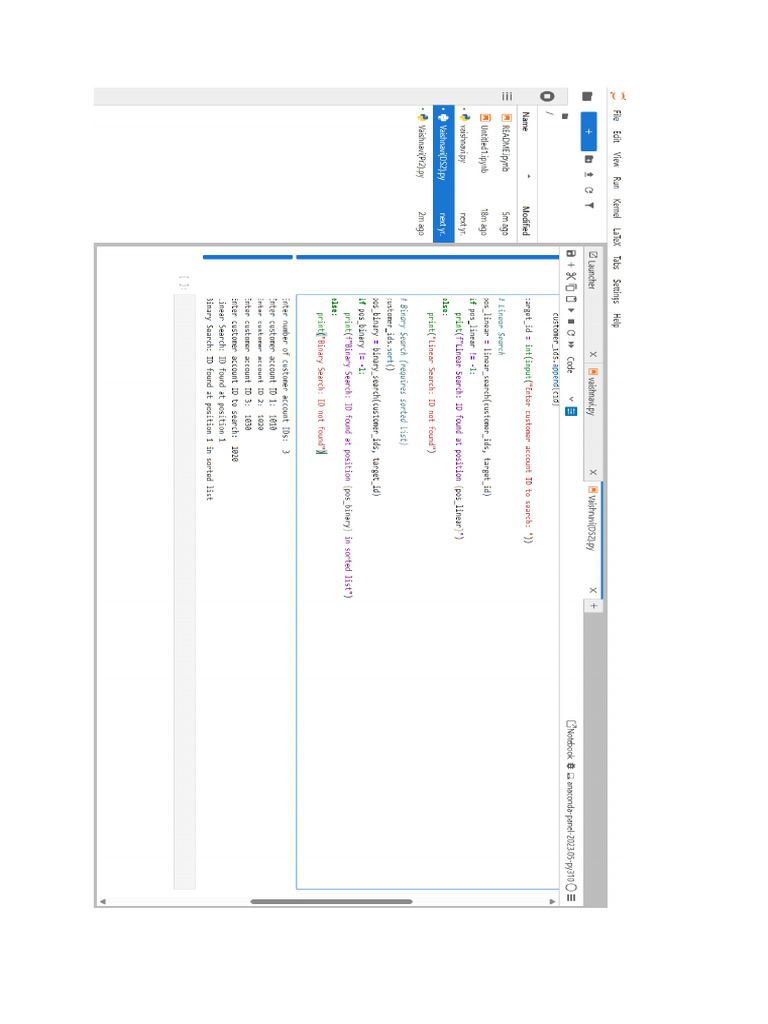Open the Edit menu
The width and height of the screenshot is (768, 1024).
[x=616, y=136]
